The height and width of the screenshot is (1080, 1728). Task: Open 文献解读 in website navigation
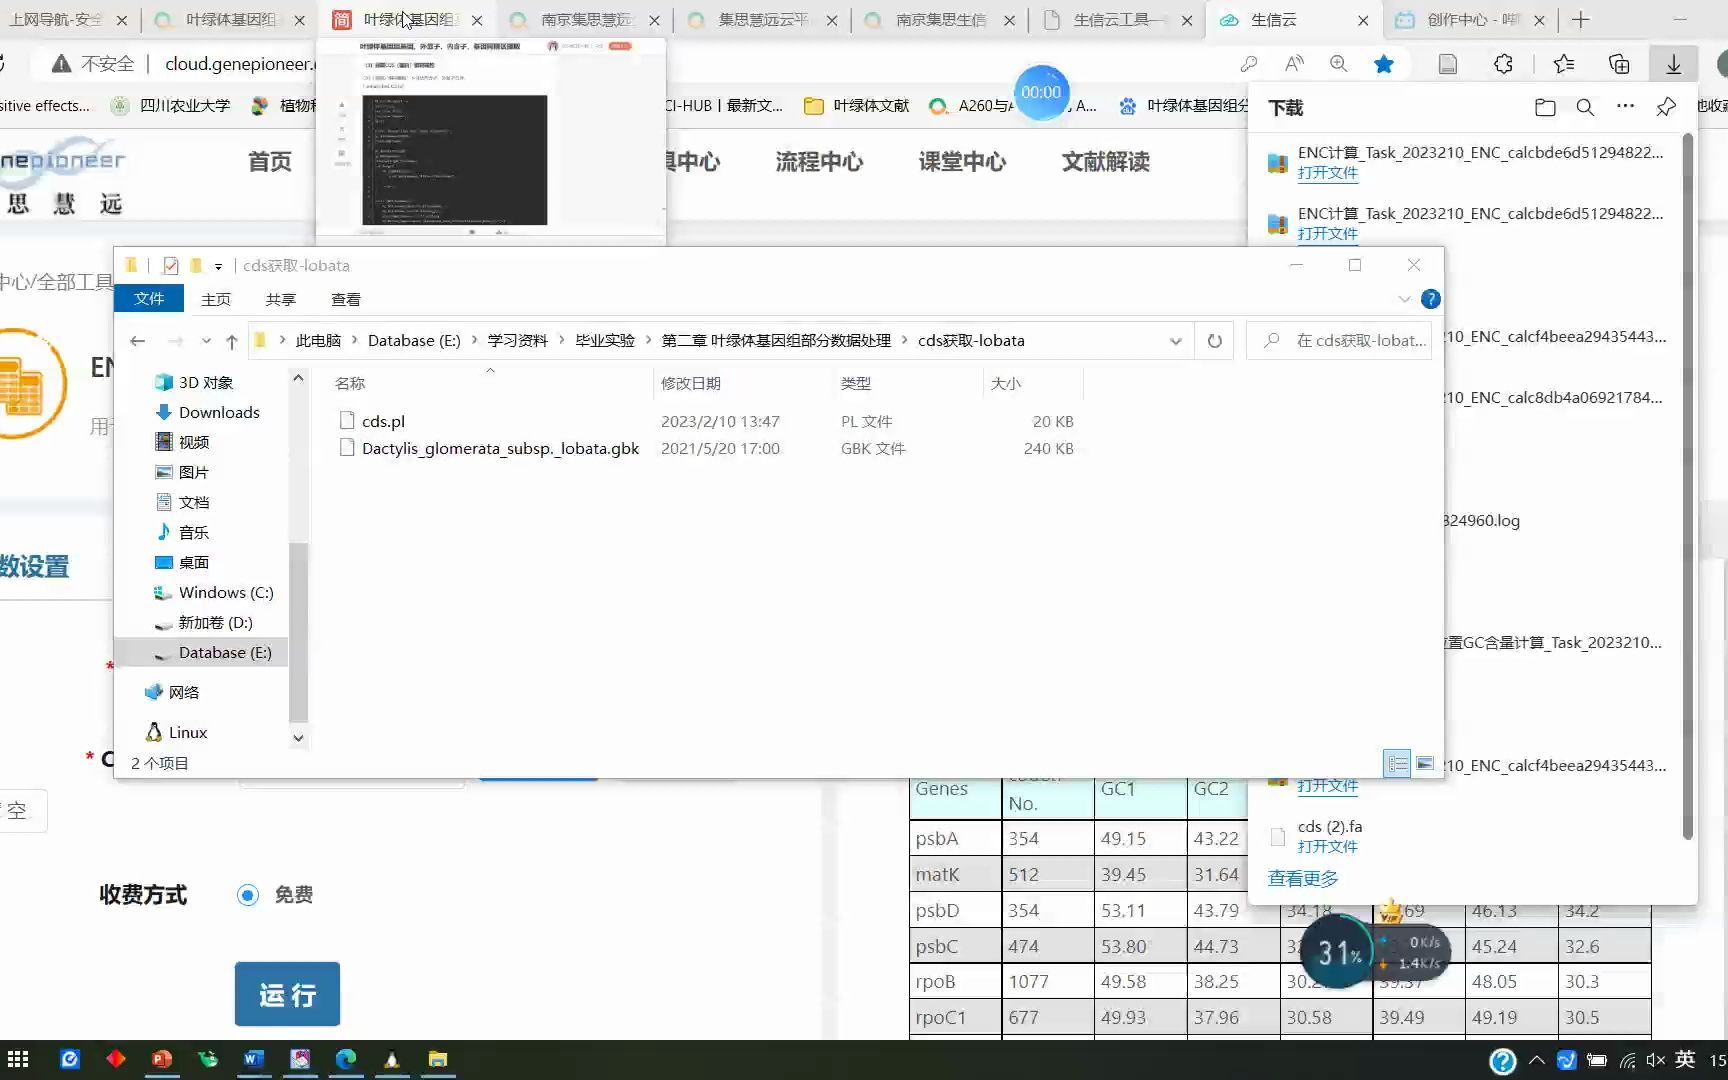(1106, 161)
